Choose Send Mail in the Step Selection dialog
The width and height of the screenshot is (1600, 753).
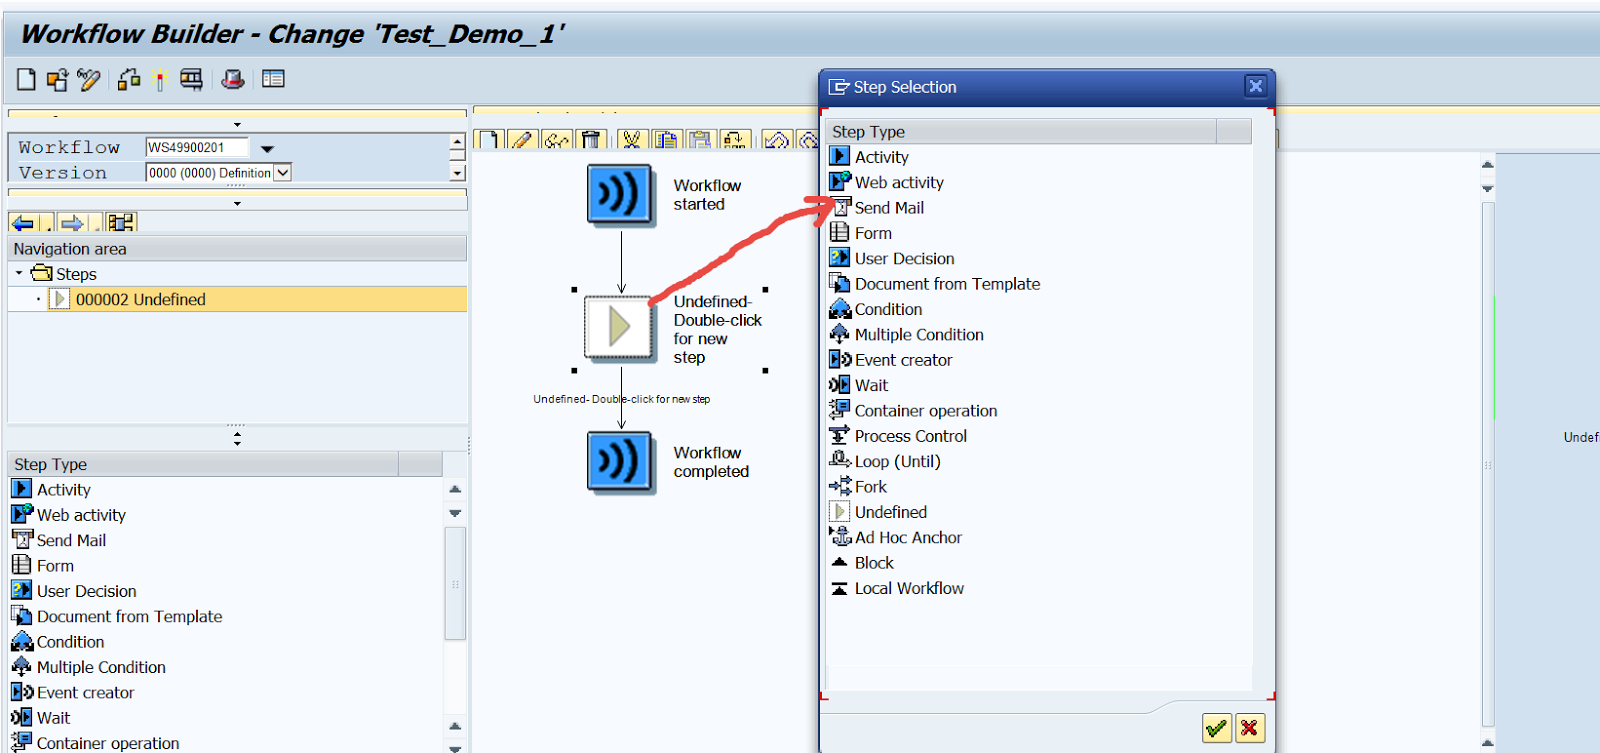point(889,208)
